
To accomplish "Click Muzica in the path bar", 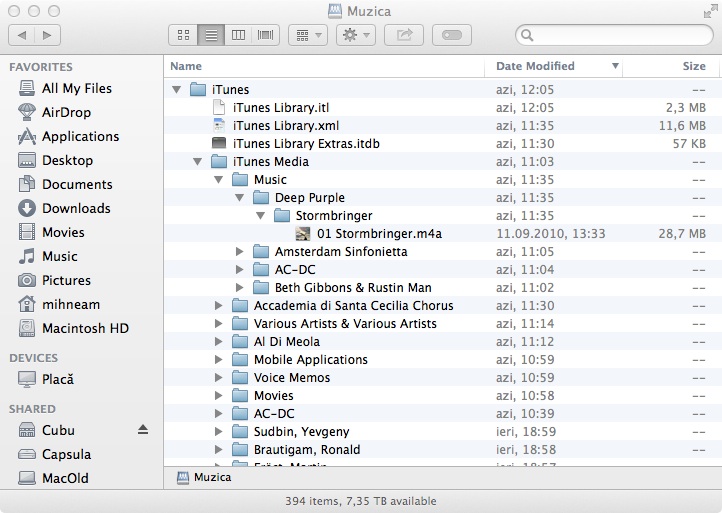I will [x=204, y=477].
